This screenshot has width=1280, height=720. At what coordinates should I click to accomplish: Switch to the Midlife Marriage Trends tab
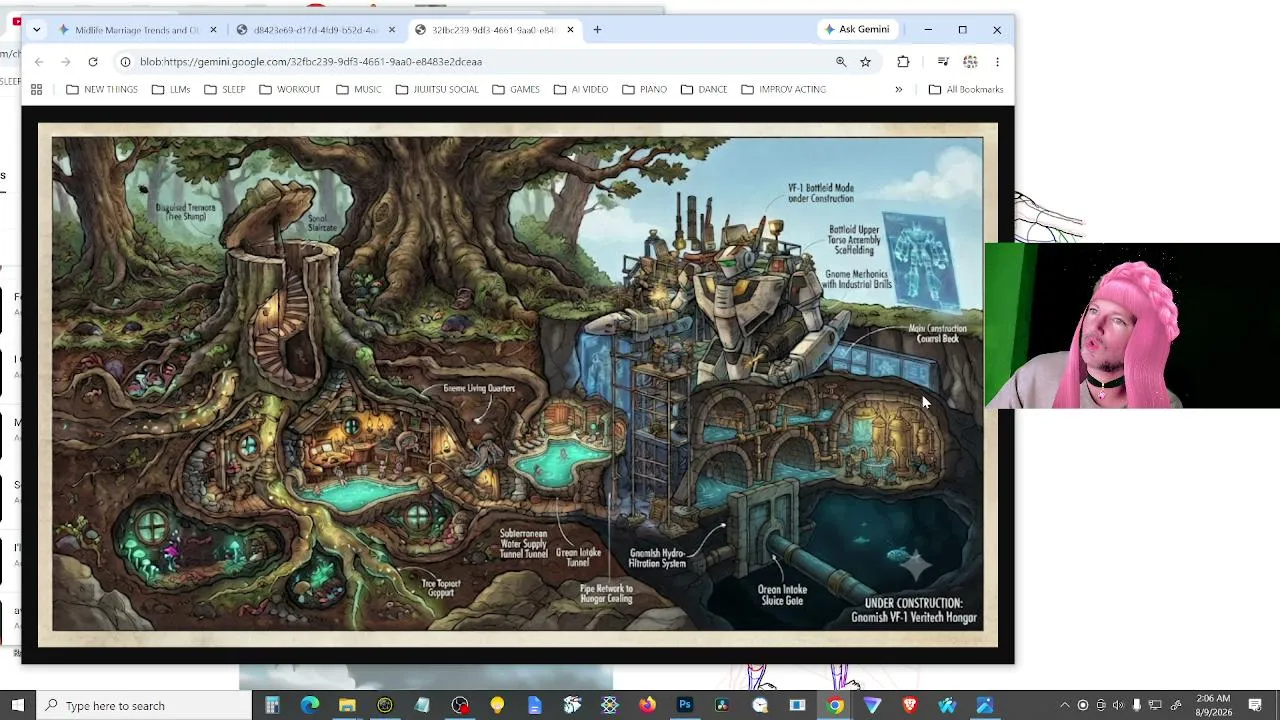138,30
